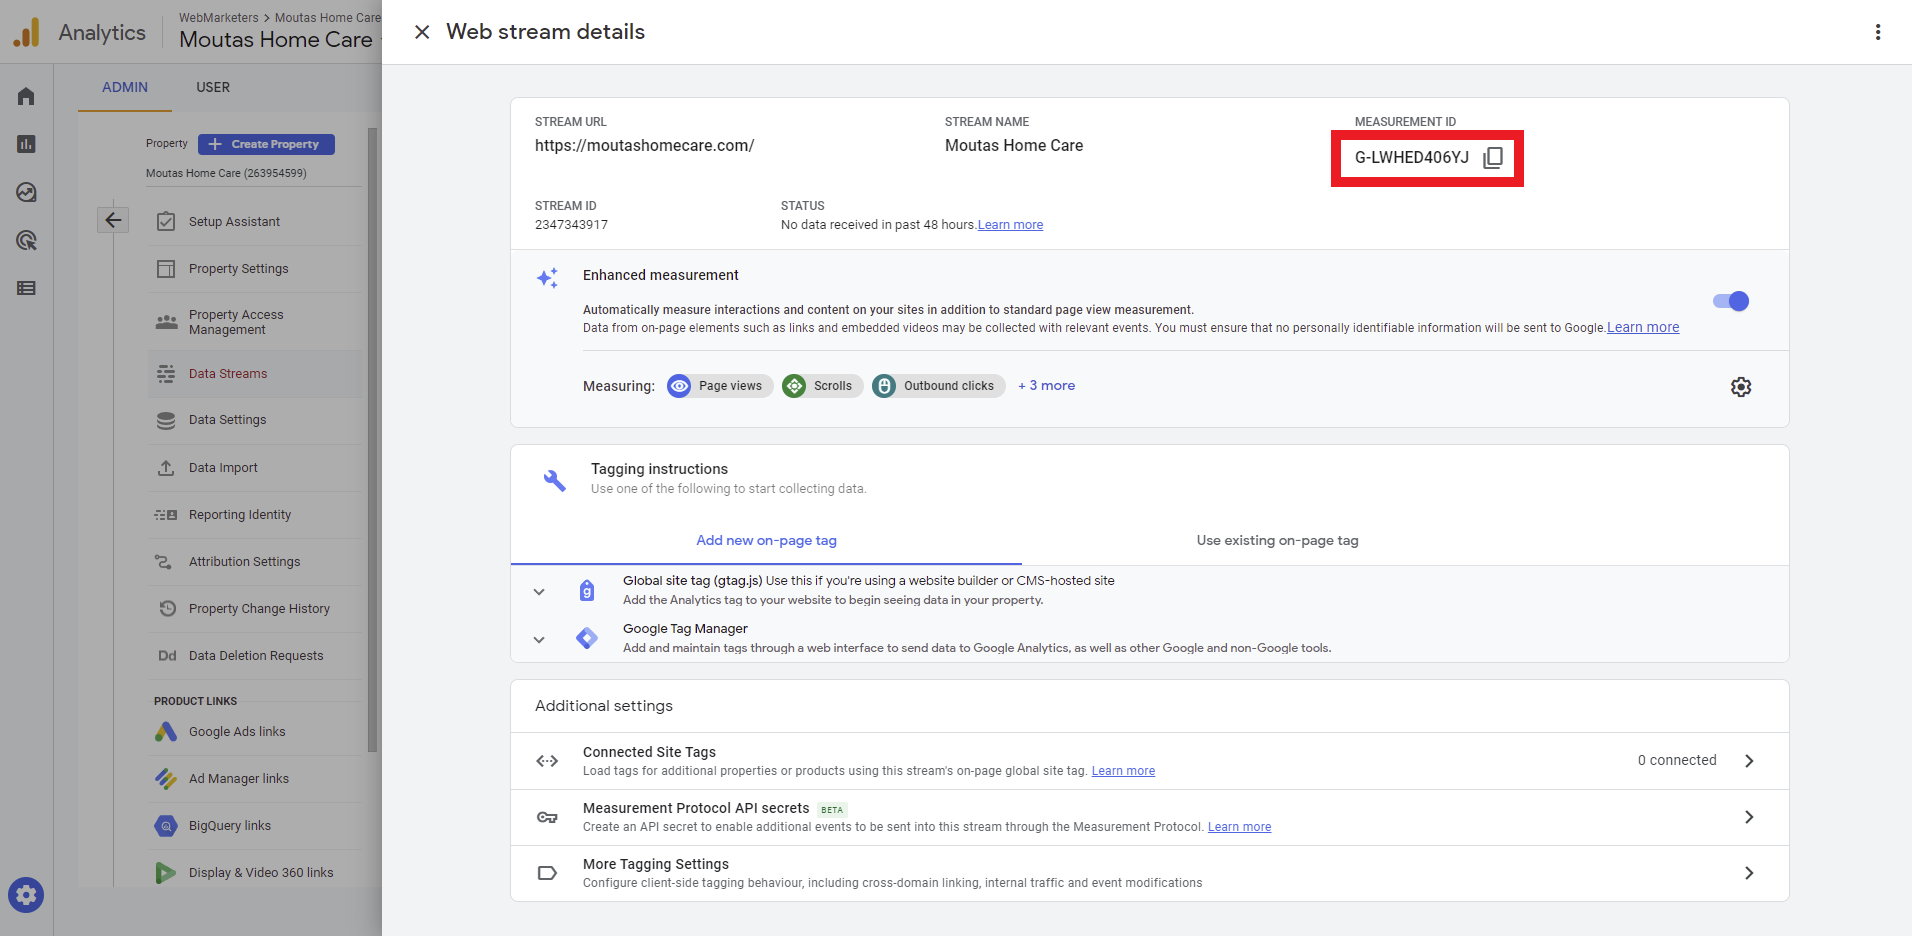1912x936 pixels.
Task: Click the Admin gear icon bottom-left
Action: [26, 894]
